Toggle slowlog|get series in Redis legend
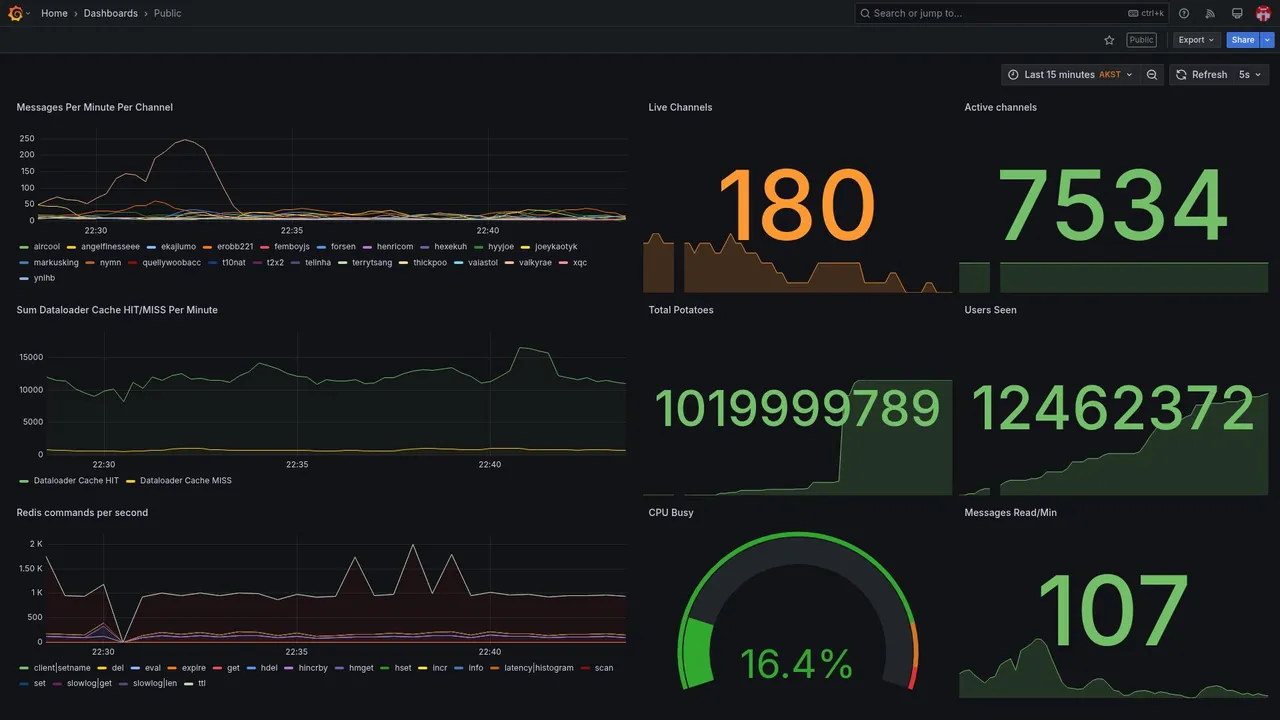This screenshot has height=720, width=1280. point(89,683)
